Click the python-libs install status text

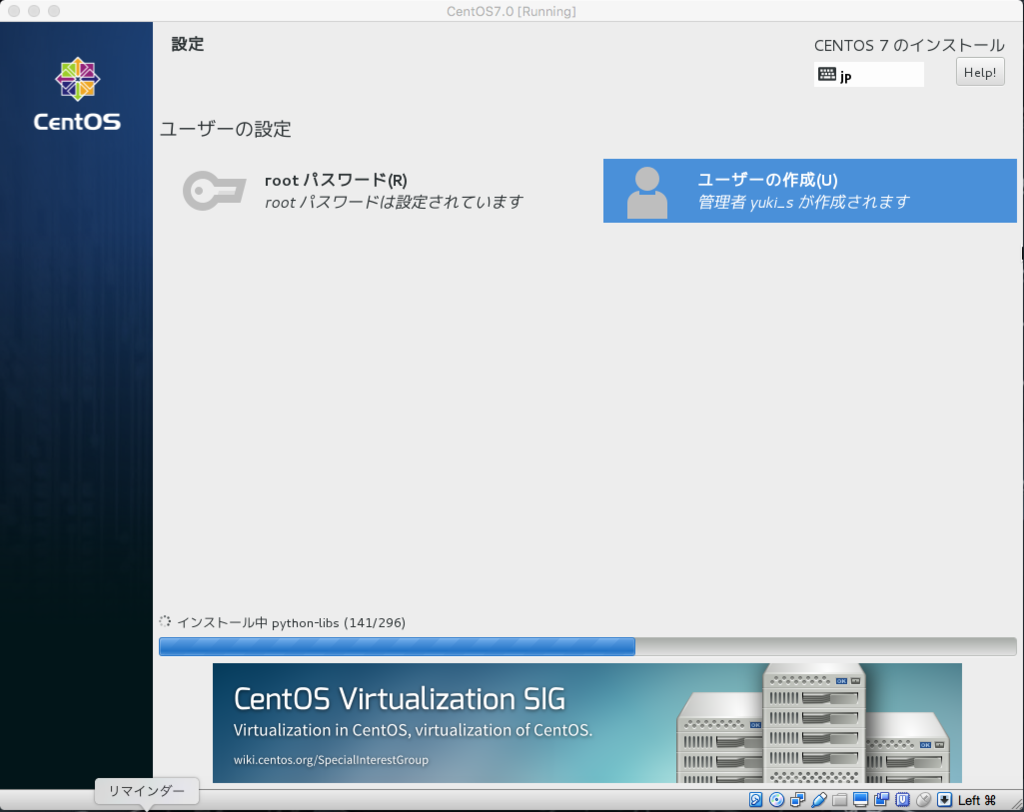tap(291, 623)
